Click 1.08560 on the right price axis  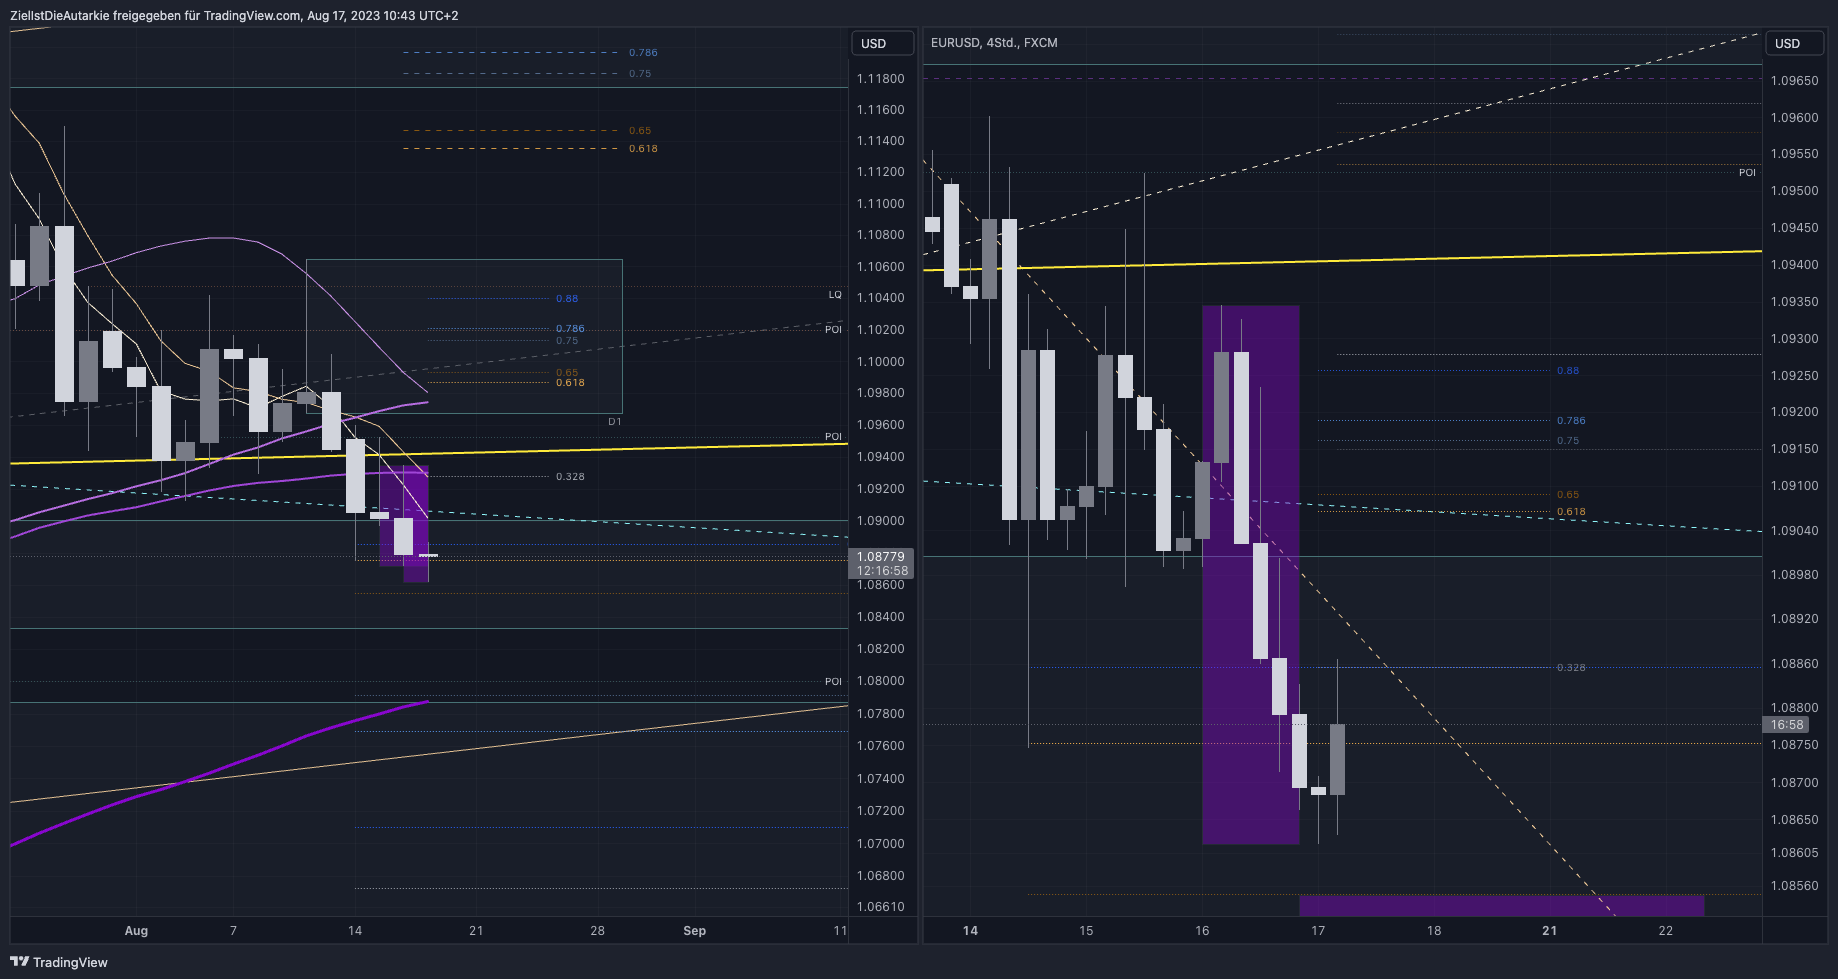[1794, 886]
